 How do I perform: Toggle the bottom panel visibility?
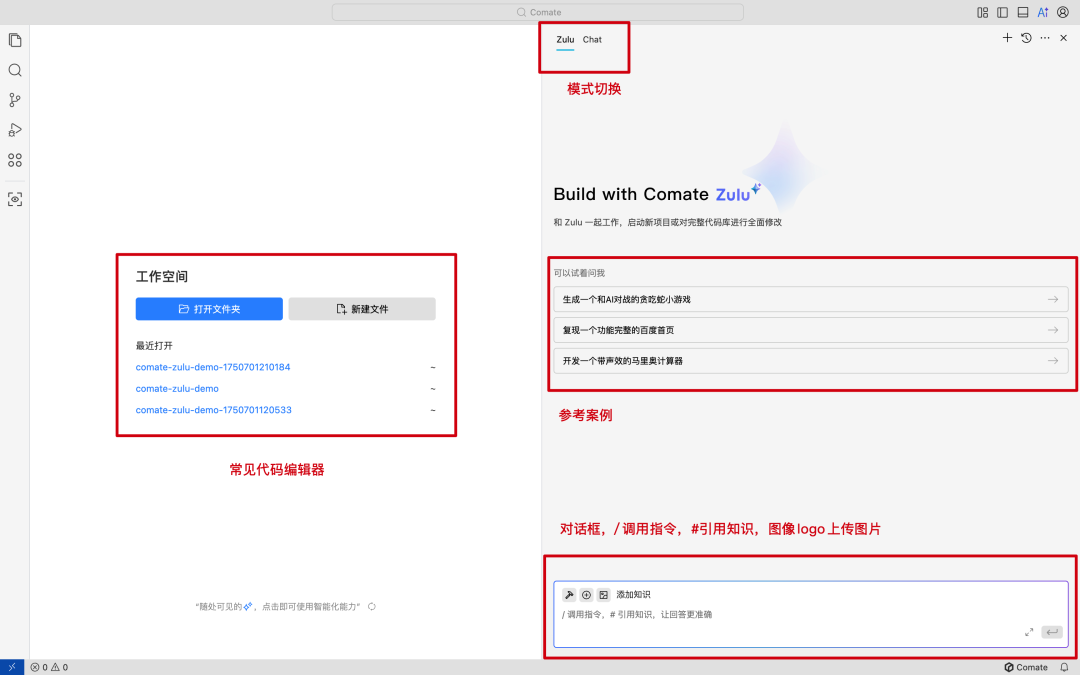pos(1023,12)
